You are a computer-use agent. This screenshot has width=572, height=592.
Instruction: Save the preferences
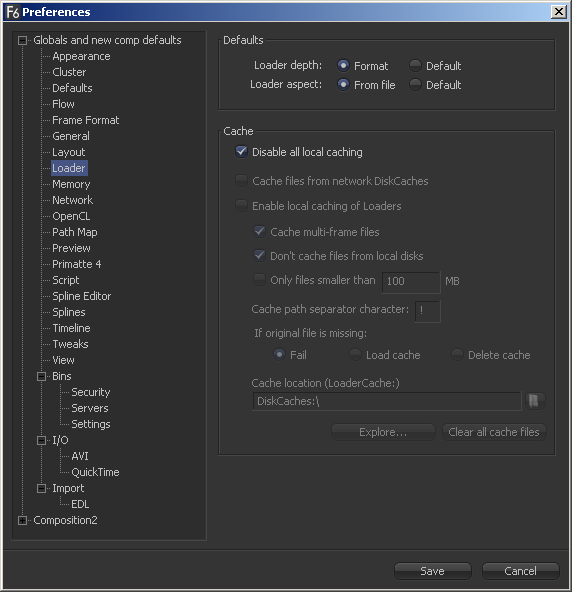point(433,571)
